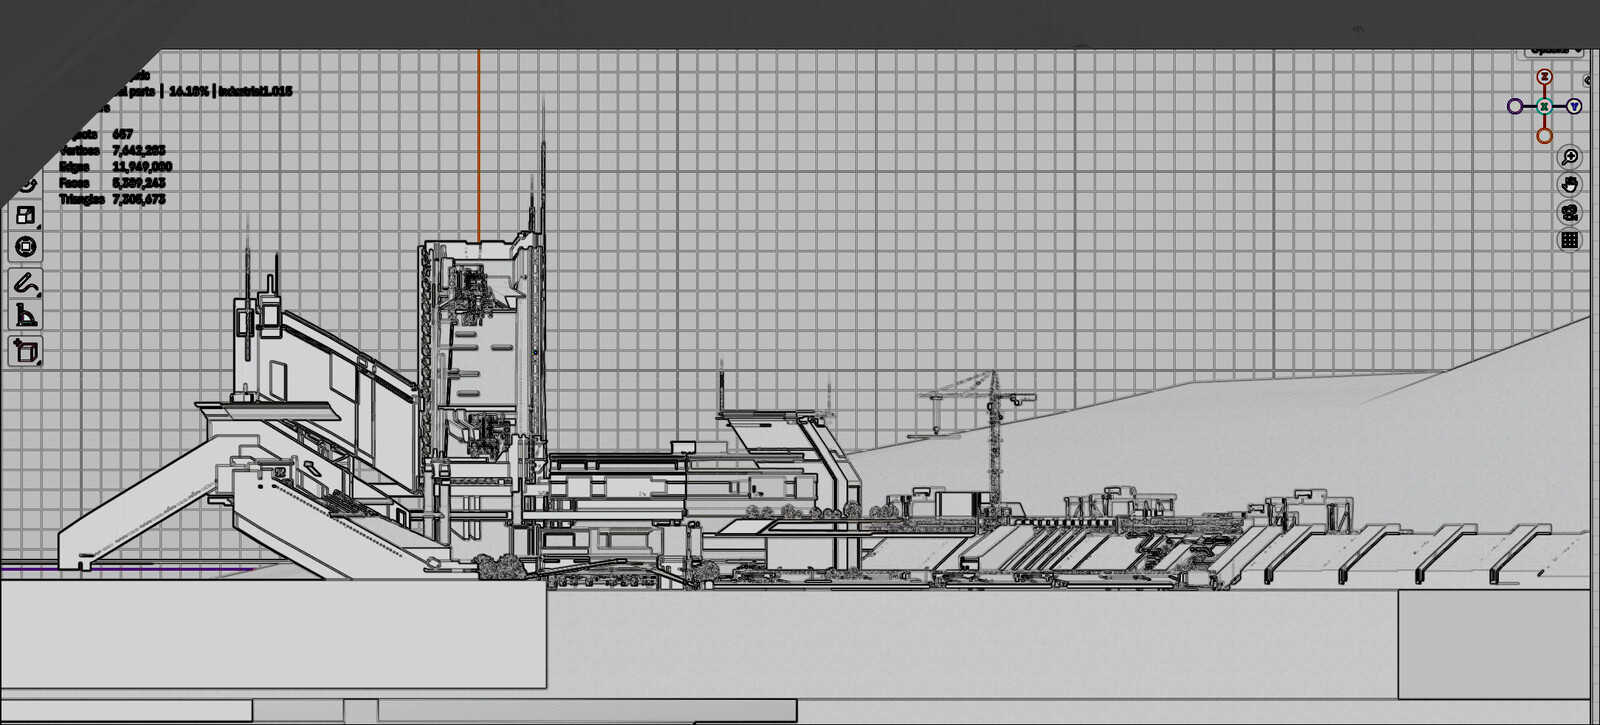Click the negative Y gizmo circle
Screen dimensions: 1600x725
[1515, 106]
